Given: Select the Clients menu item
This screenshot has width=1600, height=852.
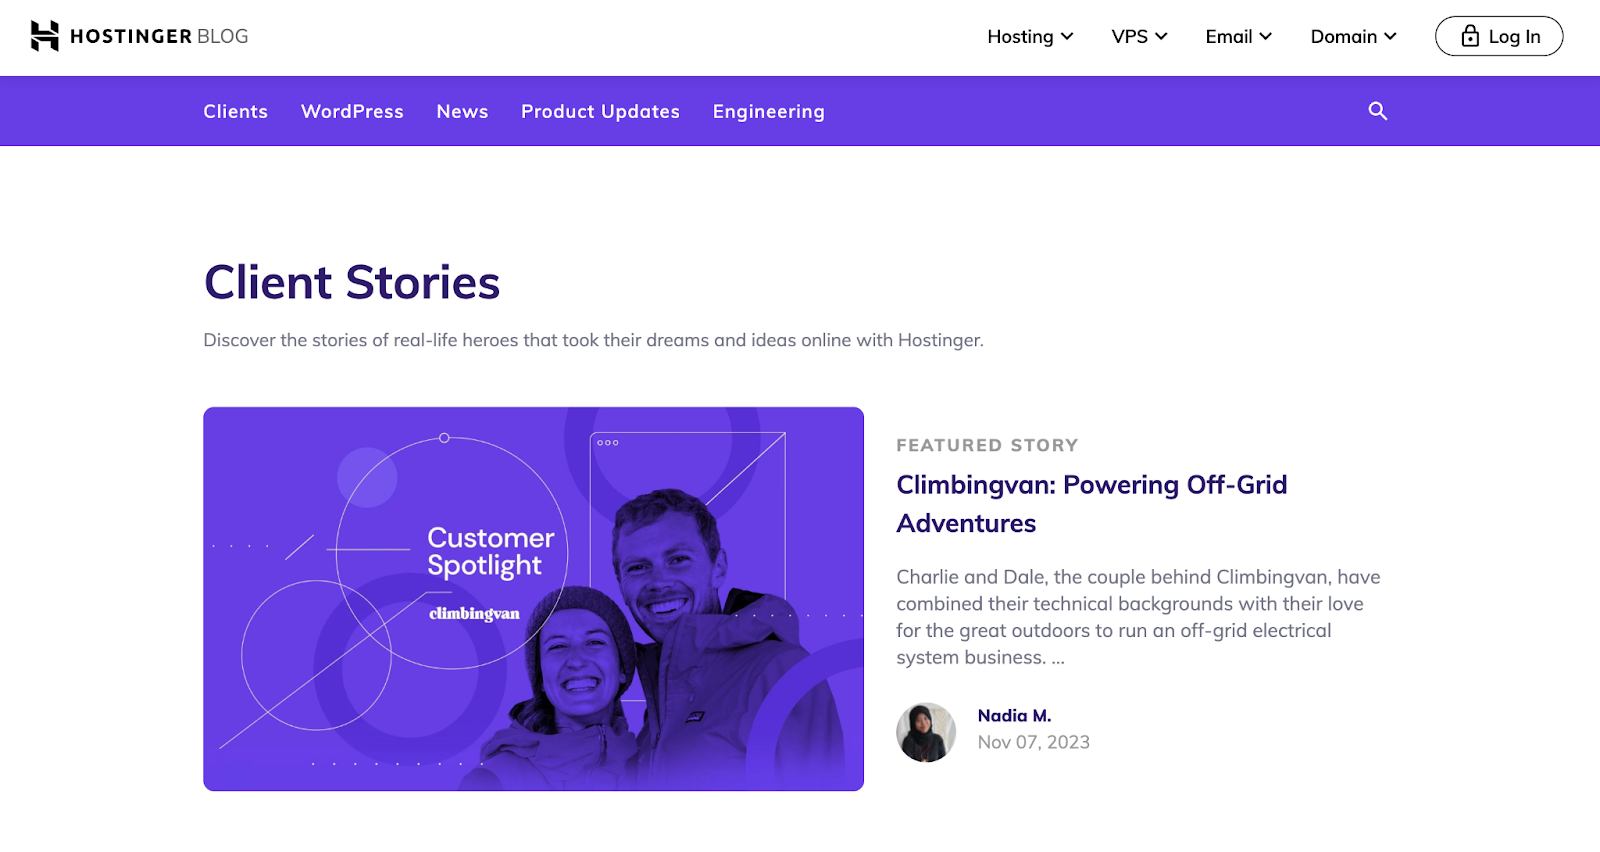Looking at the screenshot, I should (x=235, y=111).
